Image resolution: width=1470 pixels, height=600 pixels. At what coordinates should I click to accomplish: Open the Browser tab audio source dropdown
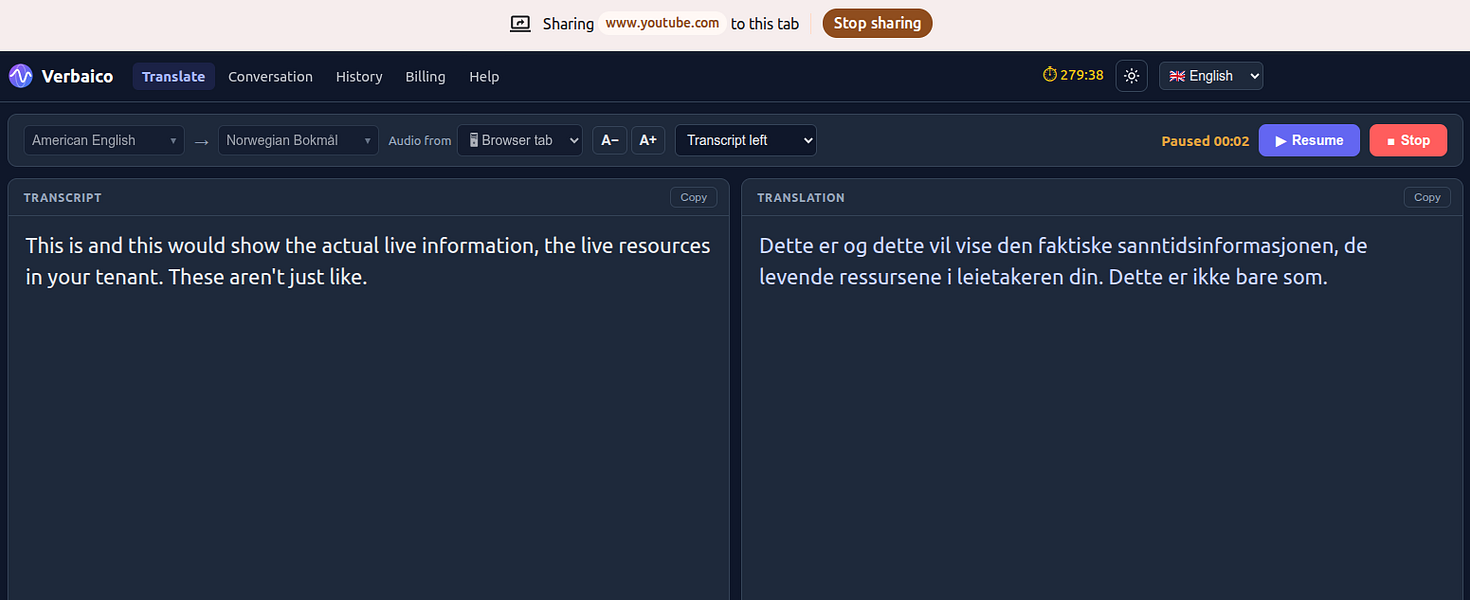[520, 140]
